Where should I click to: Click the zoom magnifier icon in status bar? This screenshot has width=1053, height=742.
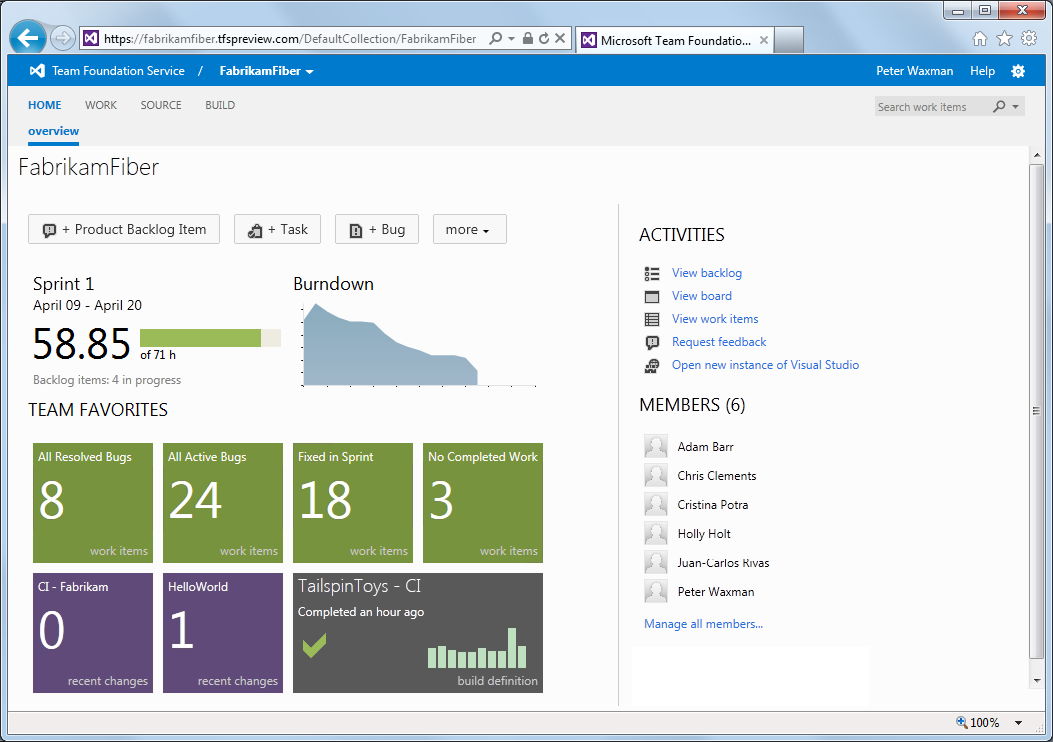pos(962,723)
